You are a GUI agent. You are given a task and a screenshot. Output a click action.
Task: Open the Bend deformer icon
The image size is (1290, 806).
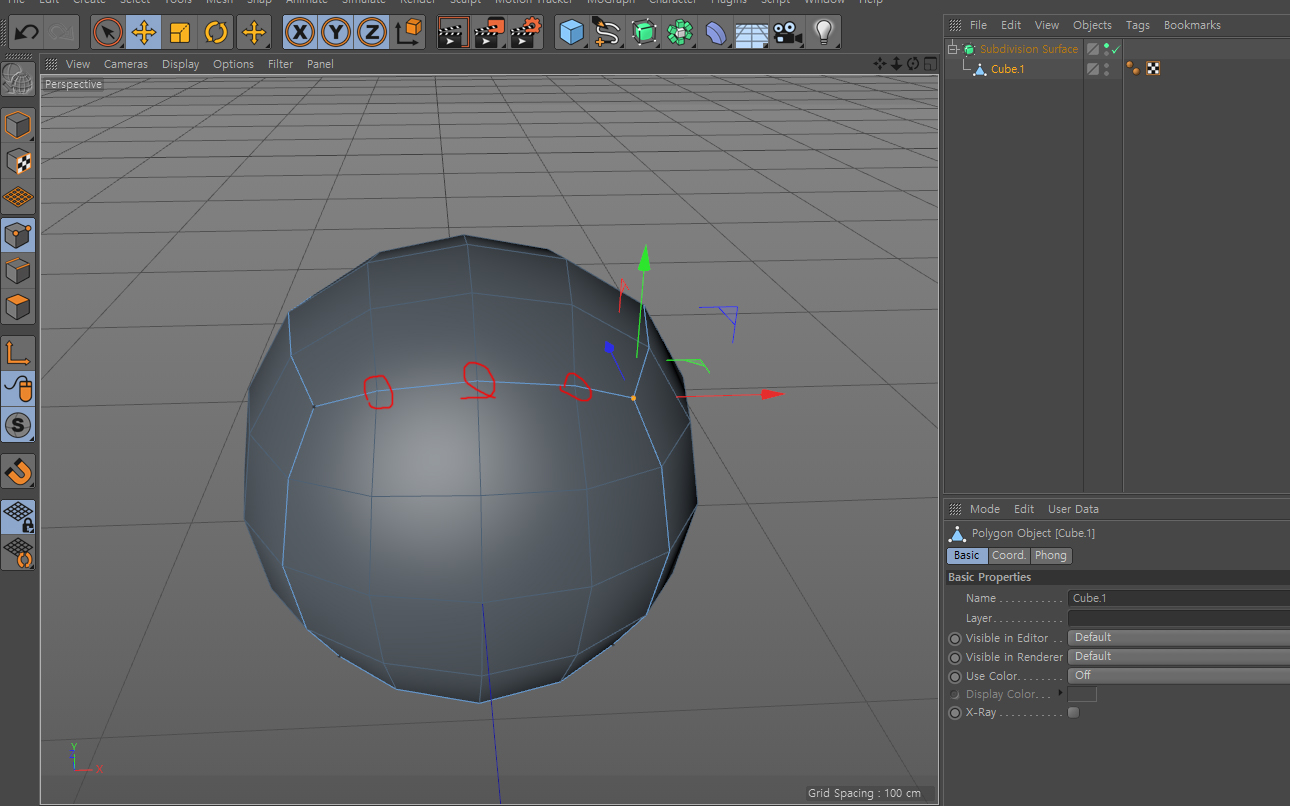(716, 32)
